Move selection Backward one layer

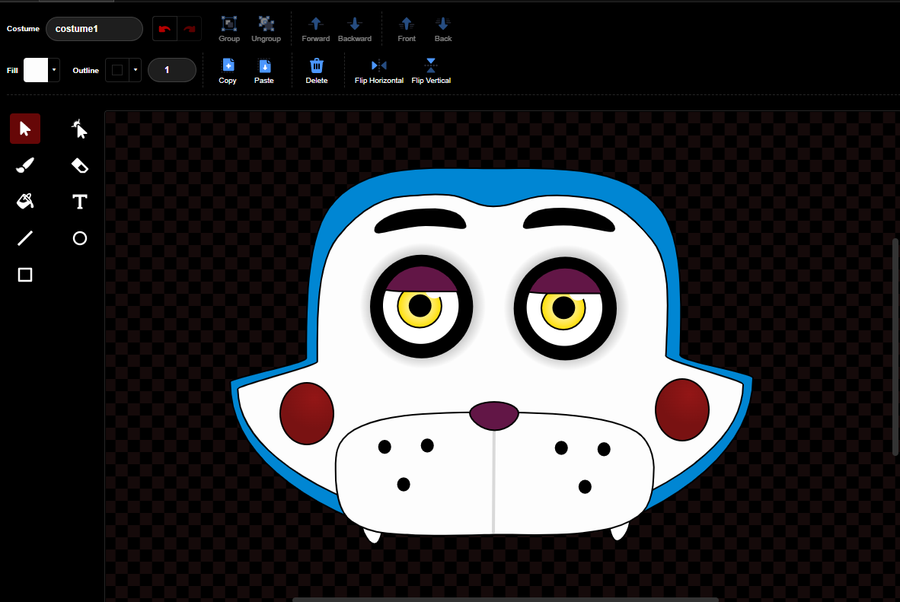355,29
